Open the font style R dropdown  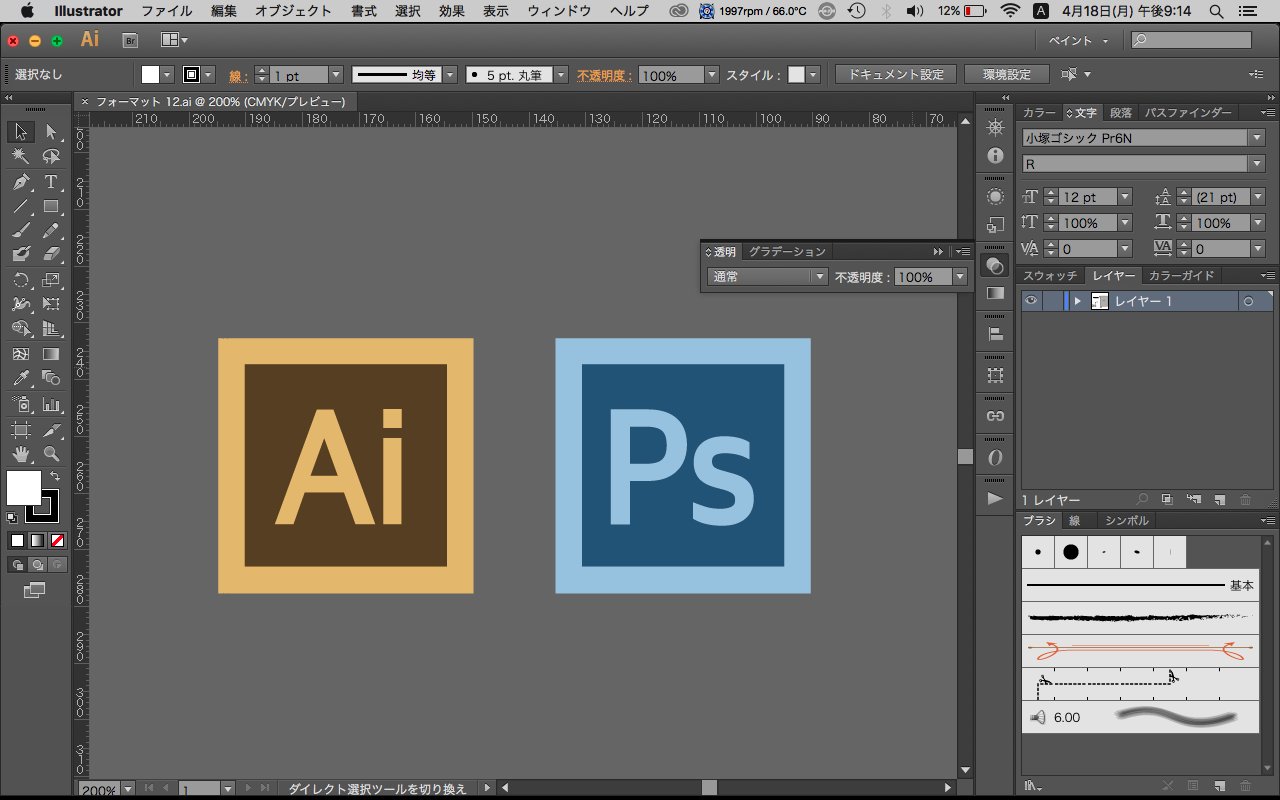pos(1257,164)
